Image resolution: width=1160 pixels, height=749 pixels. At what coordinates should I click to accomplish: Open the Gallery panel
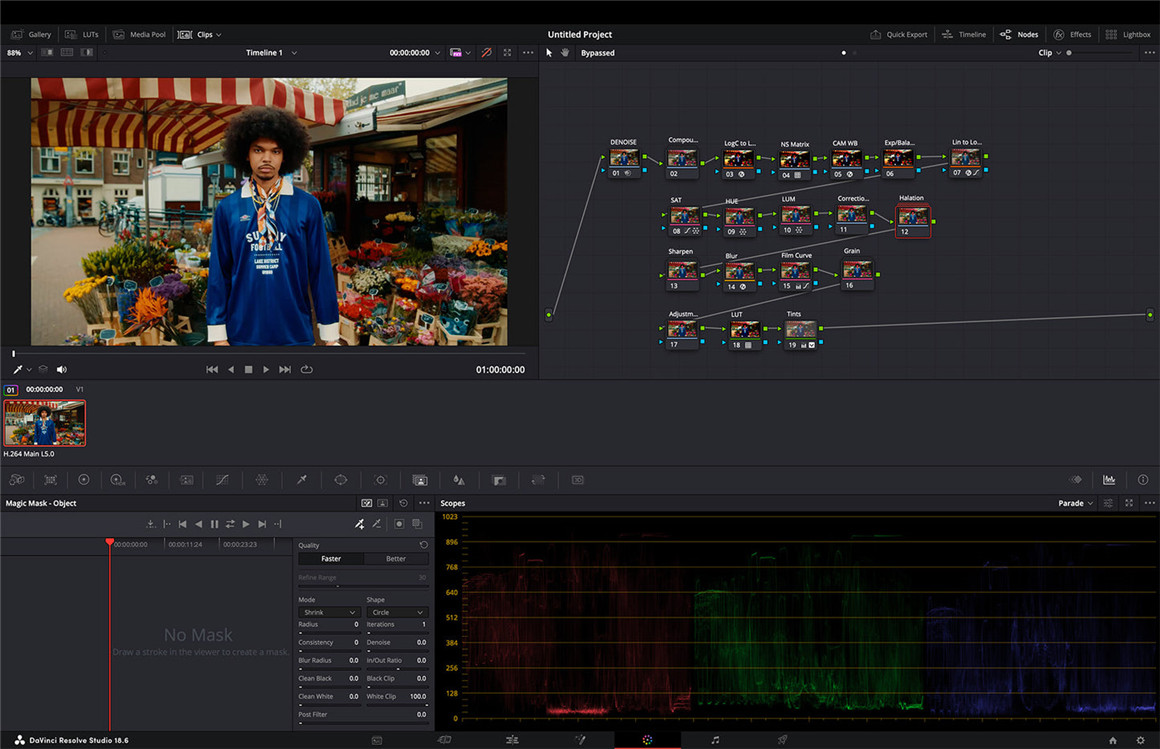[31, 35]
